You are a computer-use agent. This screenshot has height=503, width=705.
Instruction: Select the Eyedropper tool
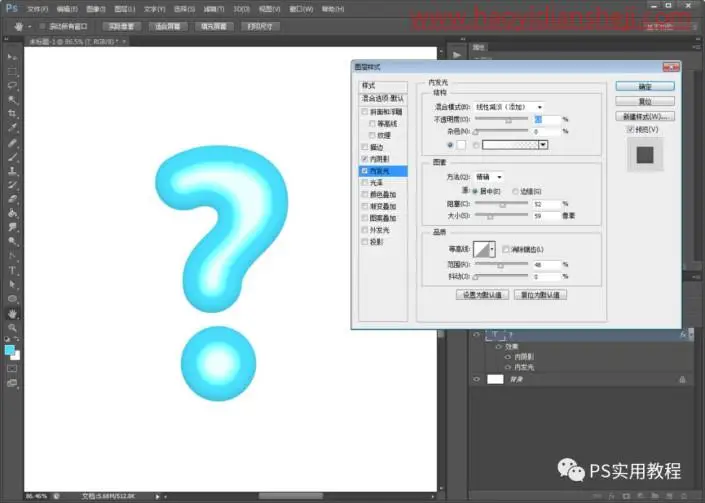[x=12, y=128]
